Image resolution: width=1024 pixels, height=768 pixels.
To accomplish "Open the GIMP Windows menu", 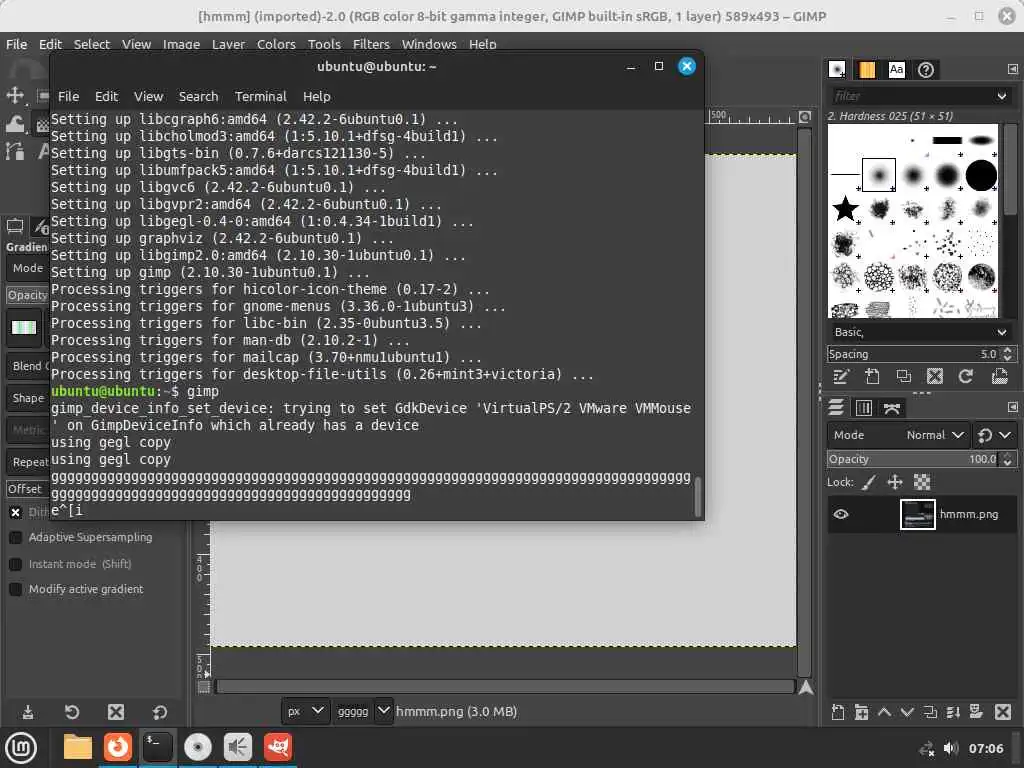I will click(429, 44).
